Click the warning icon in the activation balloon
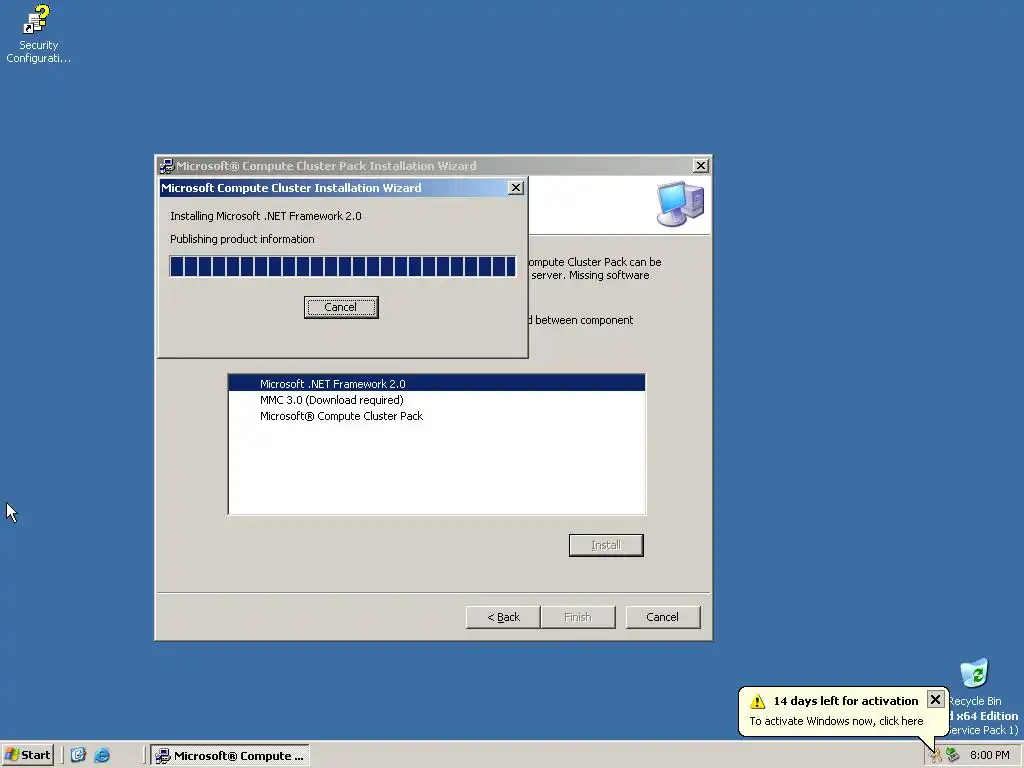Viewport: 1024px width, 768px height. click(x=758, y=701)
